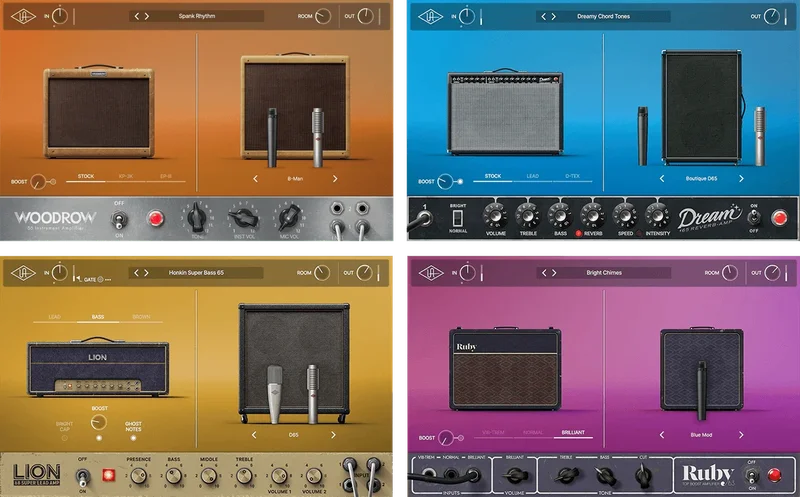The image size is (800, 497).
Task: Select the Boutique D65 cabinet image
Action: pos(702,107)
